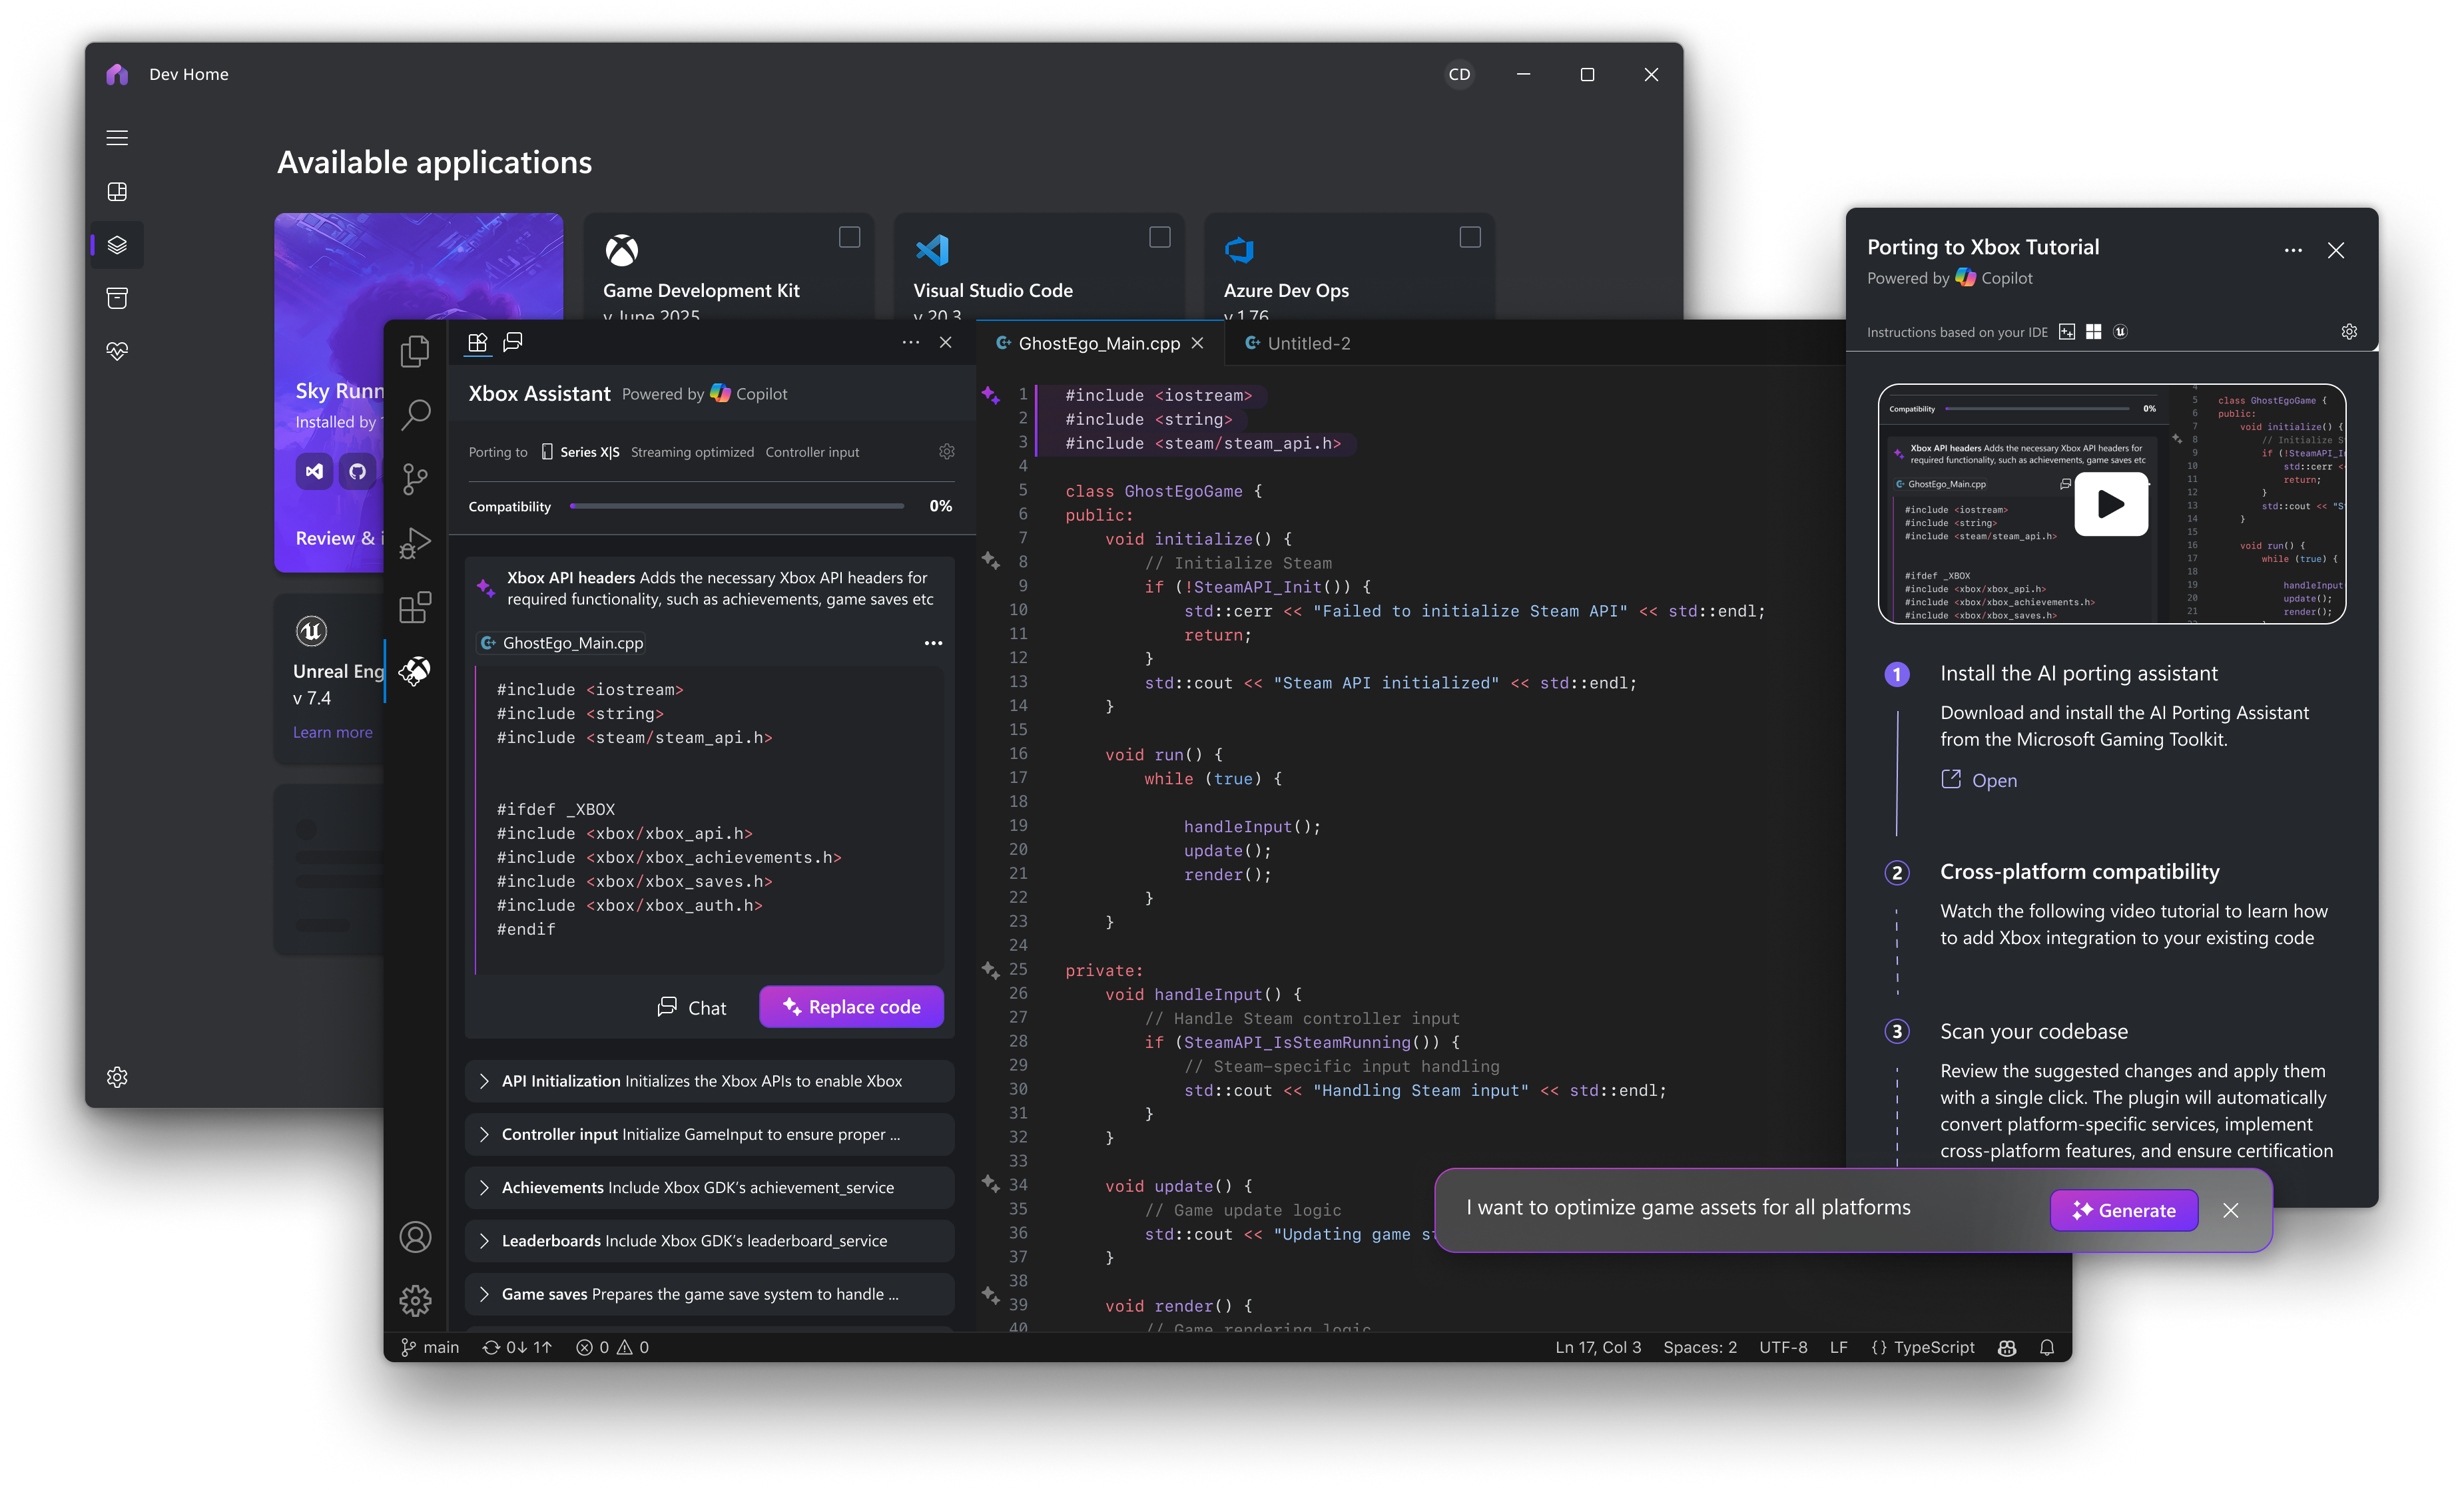Viewport: 2464px width, 1490px height.
Task: Open Dev Home settings gear
Action: (117, 1077)
